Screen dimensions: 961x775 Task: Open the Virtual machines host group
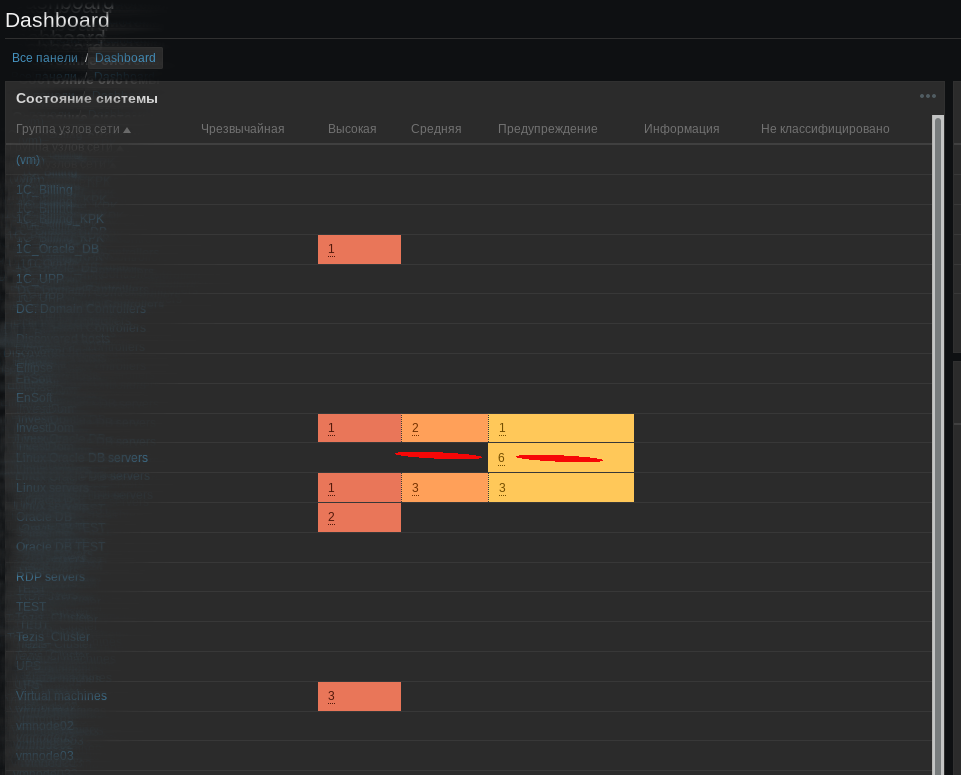point(61,696)
